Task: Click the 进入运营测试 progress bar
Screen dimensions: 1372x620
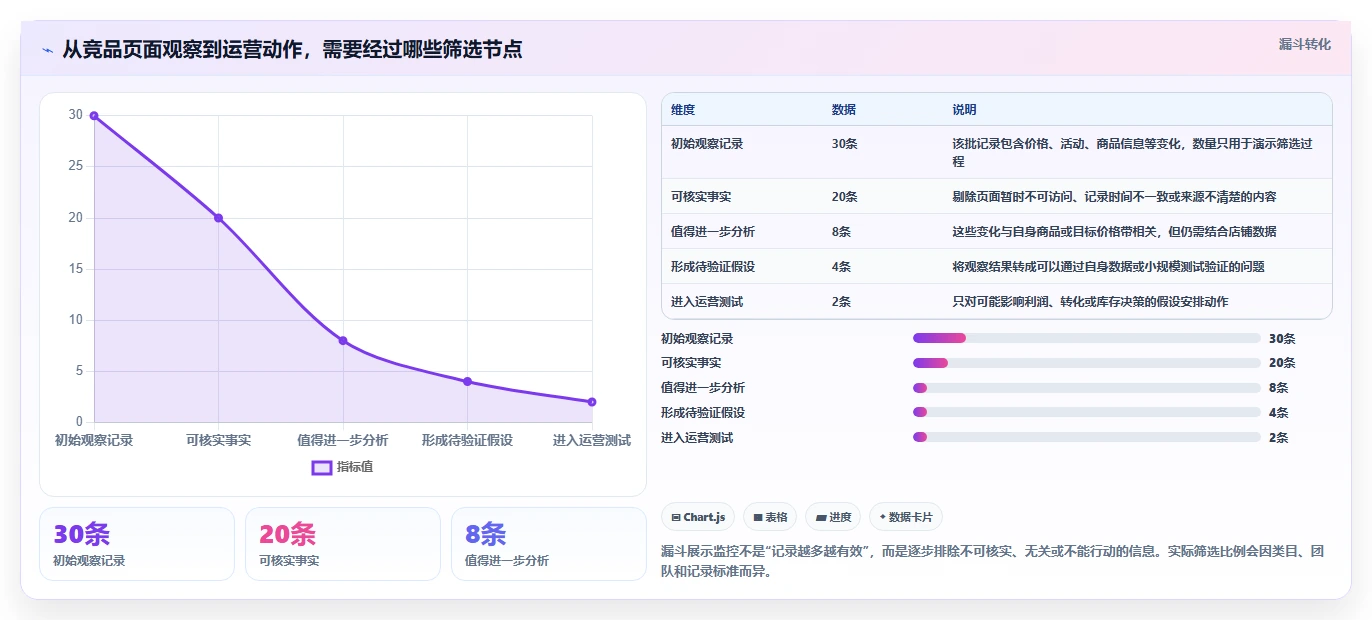Action: point(1087,437)
